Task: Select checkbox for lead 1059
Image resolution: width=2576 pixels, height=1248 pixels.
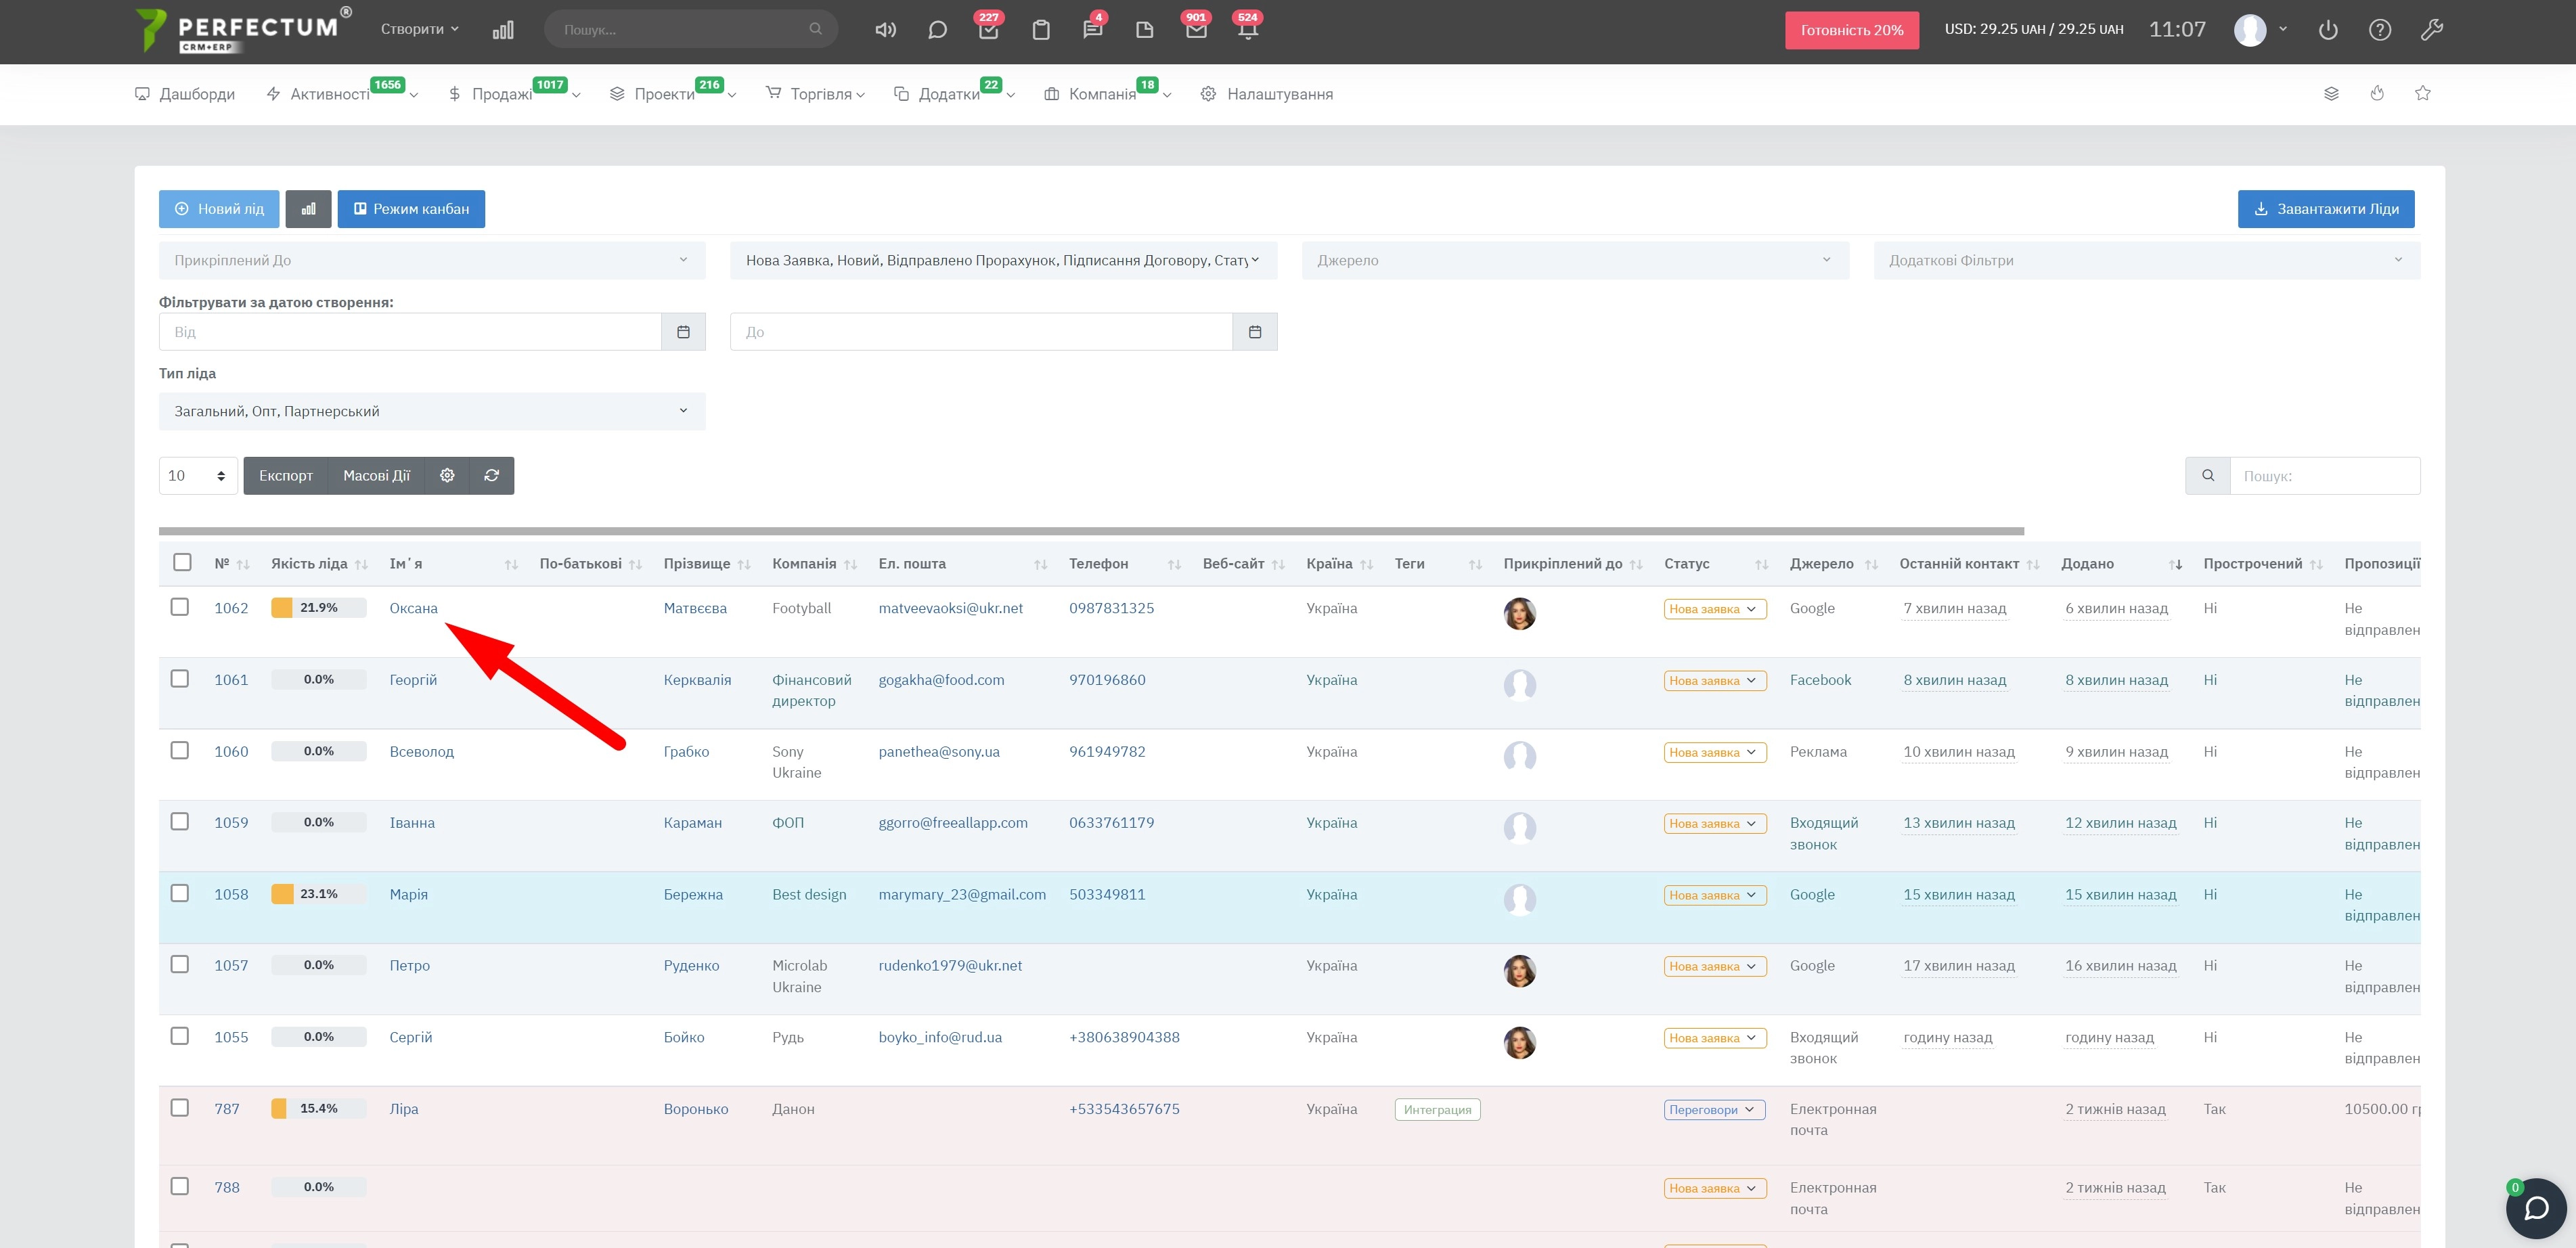Action: [x=180, y=821]
